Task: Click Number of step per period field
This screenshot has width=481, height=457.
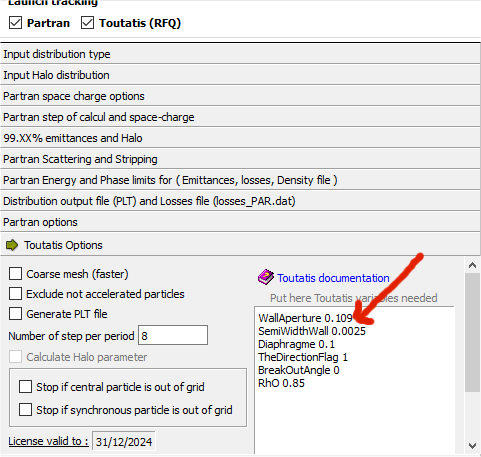Action: point(173,335)
